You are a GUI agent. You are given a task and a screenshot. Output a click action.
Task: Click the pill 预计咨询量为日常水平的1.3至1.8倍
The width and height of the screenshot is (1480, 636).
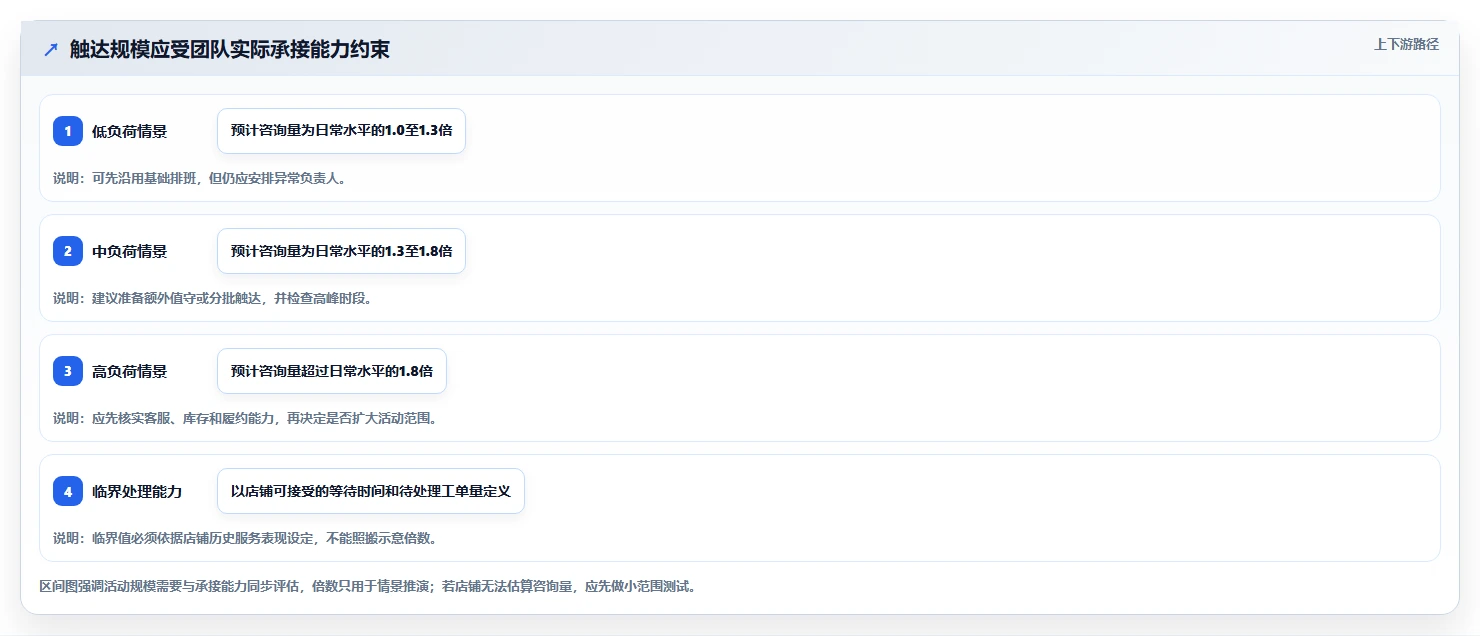(x=341, y=251)
